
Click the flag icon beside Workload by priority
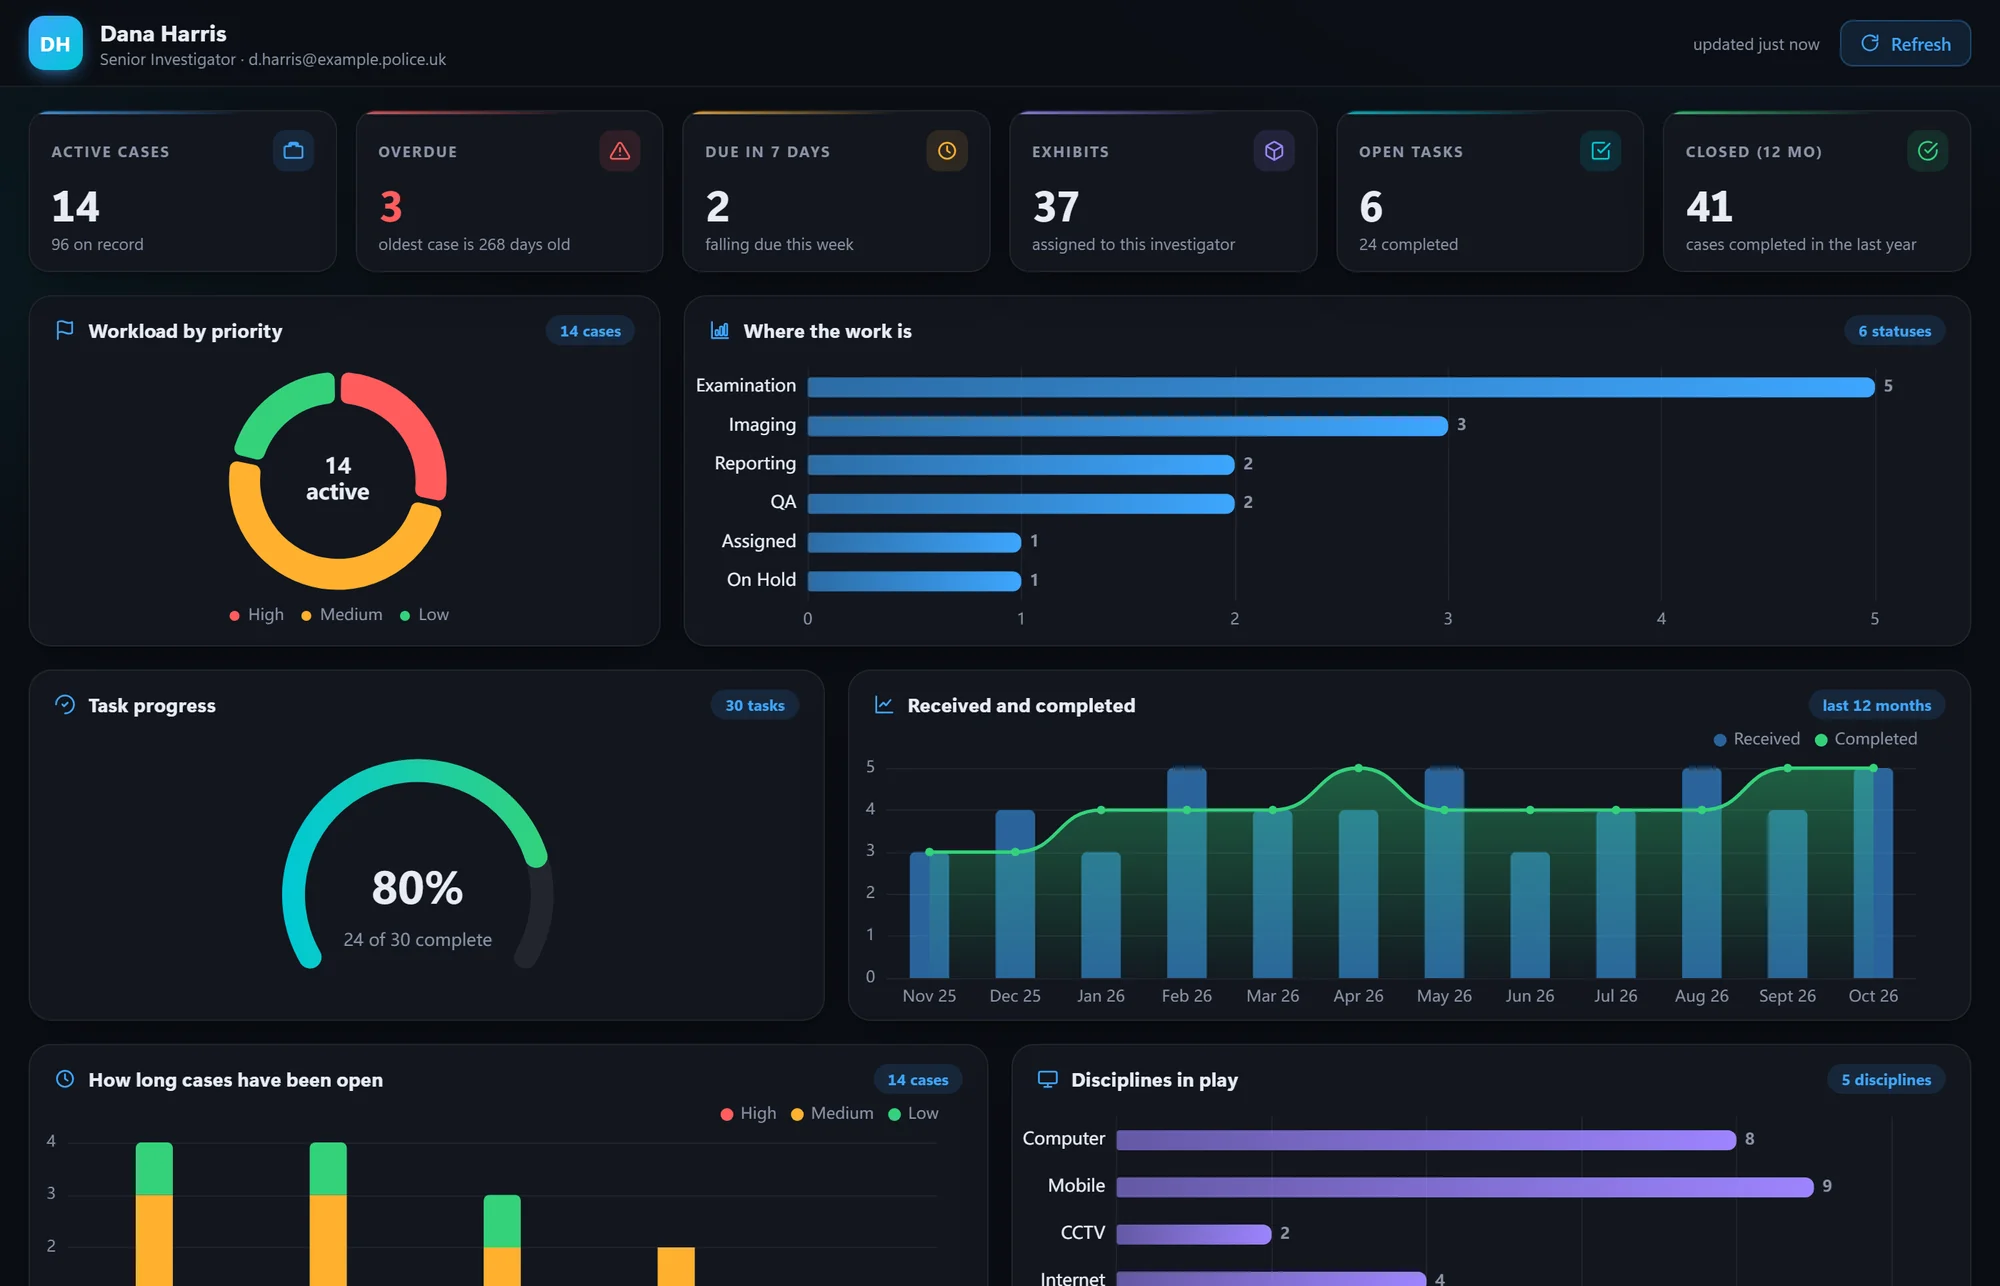tap(65, 330)
